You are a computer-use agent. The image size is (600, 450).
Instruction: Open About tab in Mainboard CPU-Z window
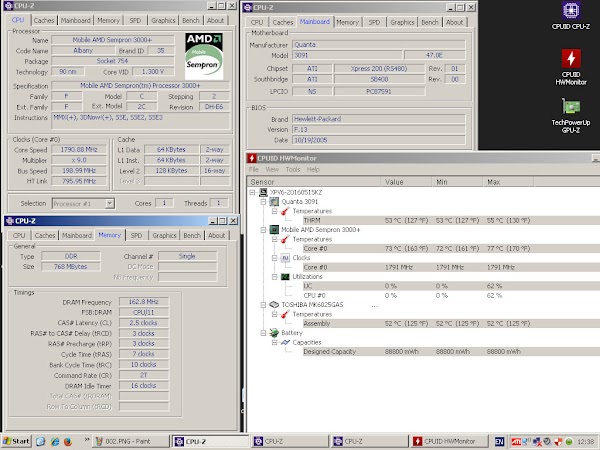454,22
